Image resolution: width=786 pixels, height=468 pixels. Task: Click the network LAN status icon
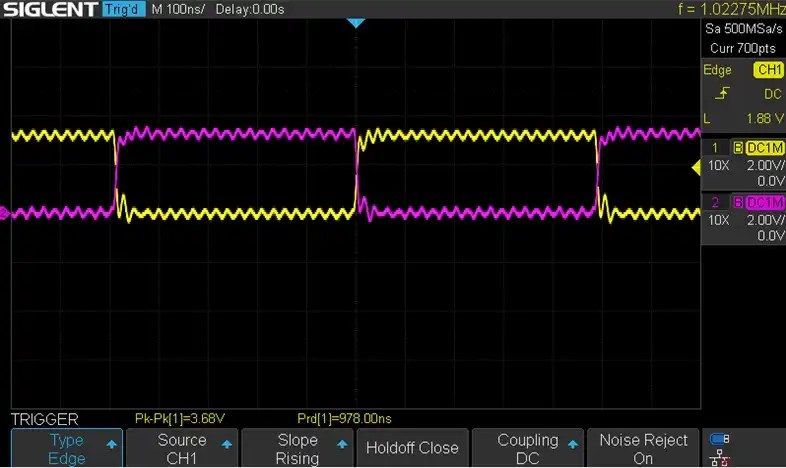[717, 457]
